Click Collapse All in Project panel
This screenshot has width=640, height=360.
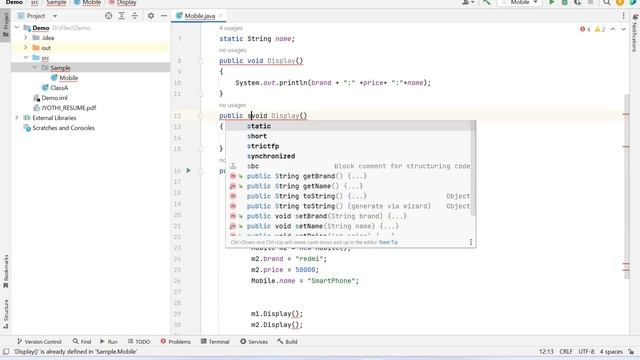[135, 16]
